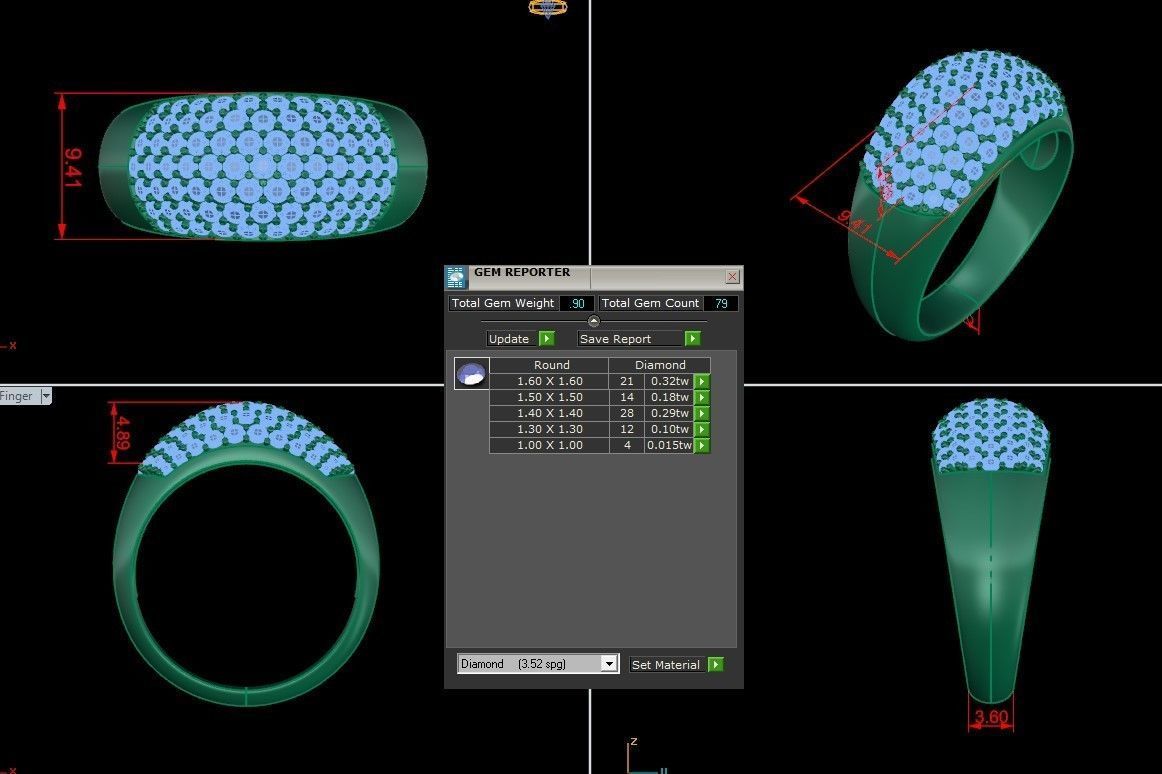Select the round gem thumbnail icon
The height and width of the screenshot is (774, 1162).
pos(471,374)
